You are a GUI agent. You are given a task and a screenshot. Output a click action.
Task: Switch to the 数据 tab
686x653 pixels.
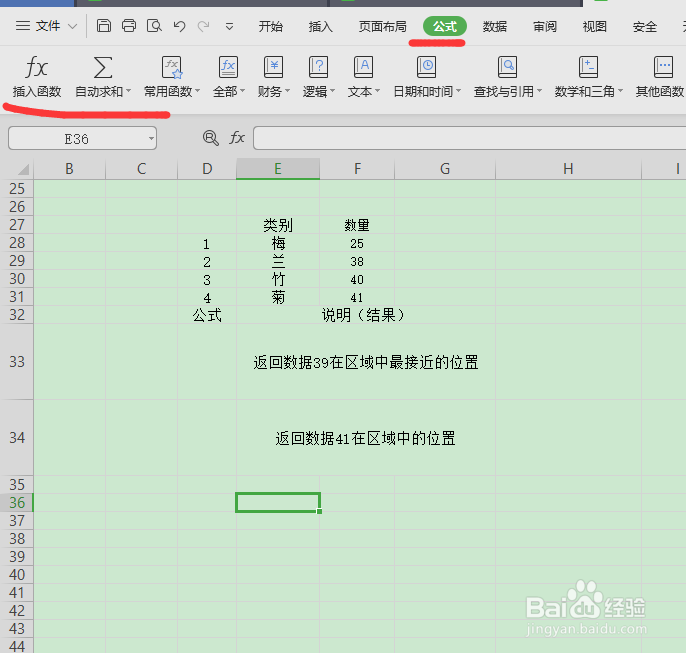point(494,26)
